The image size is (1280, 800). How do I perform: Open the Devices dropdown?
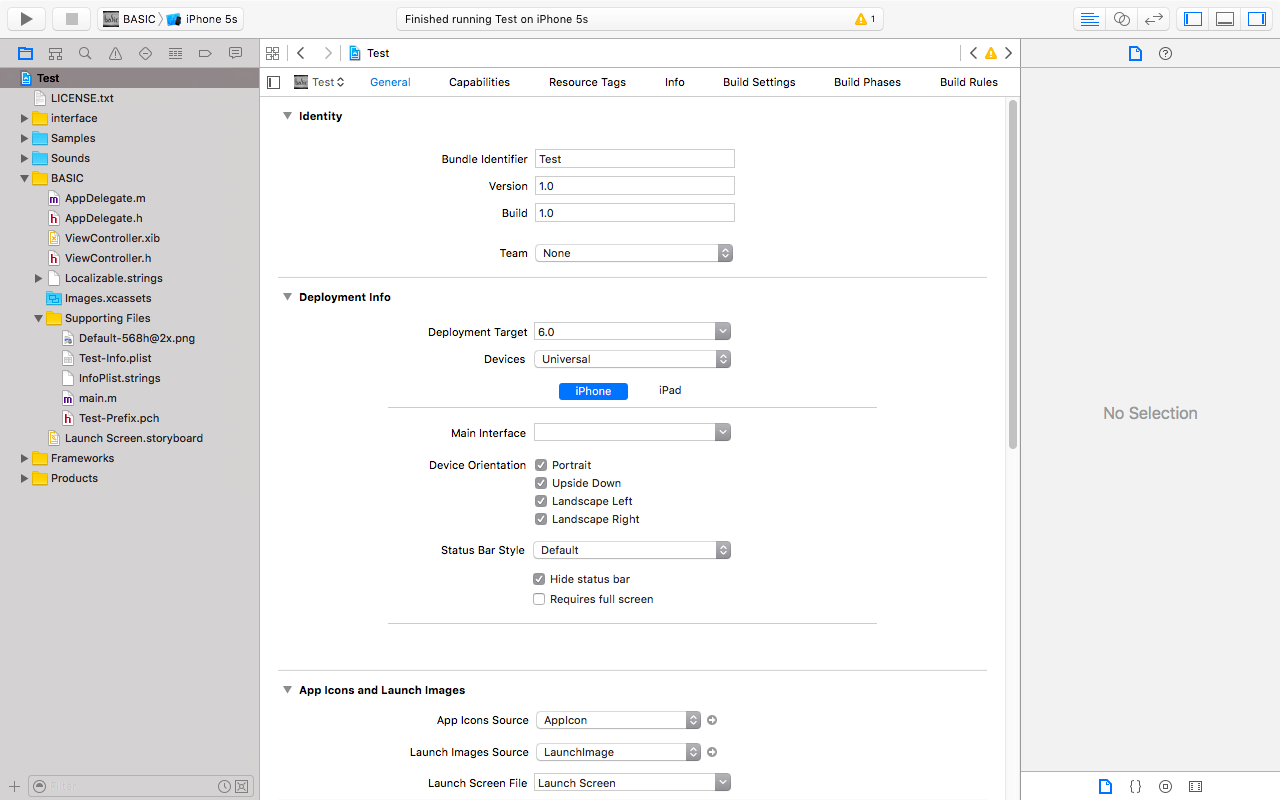click(x=633, y=359)
